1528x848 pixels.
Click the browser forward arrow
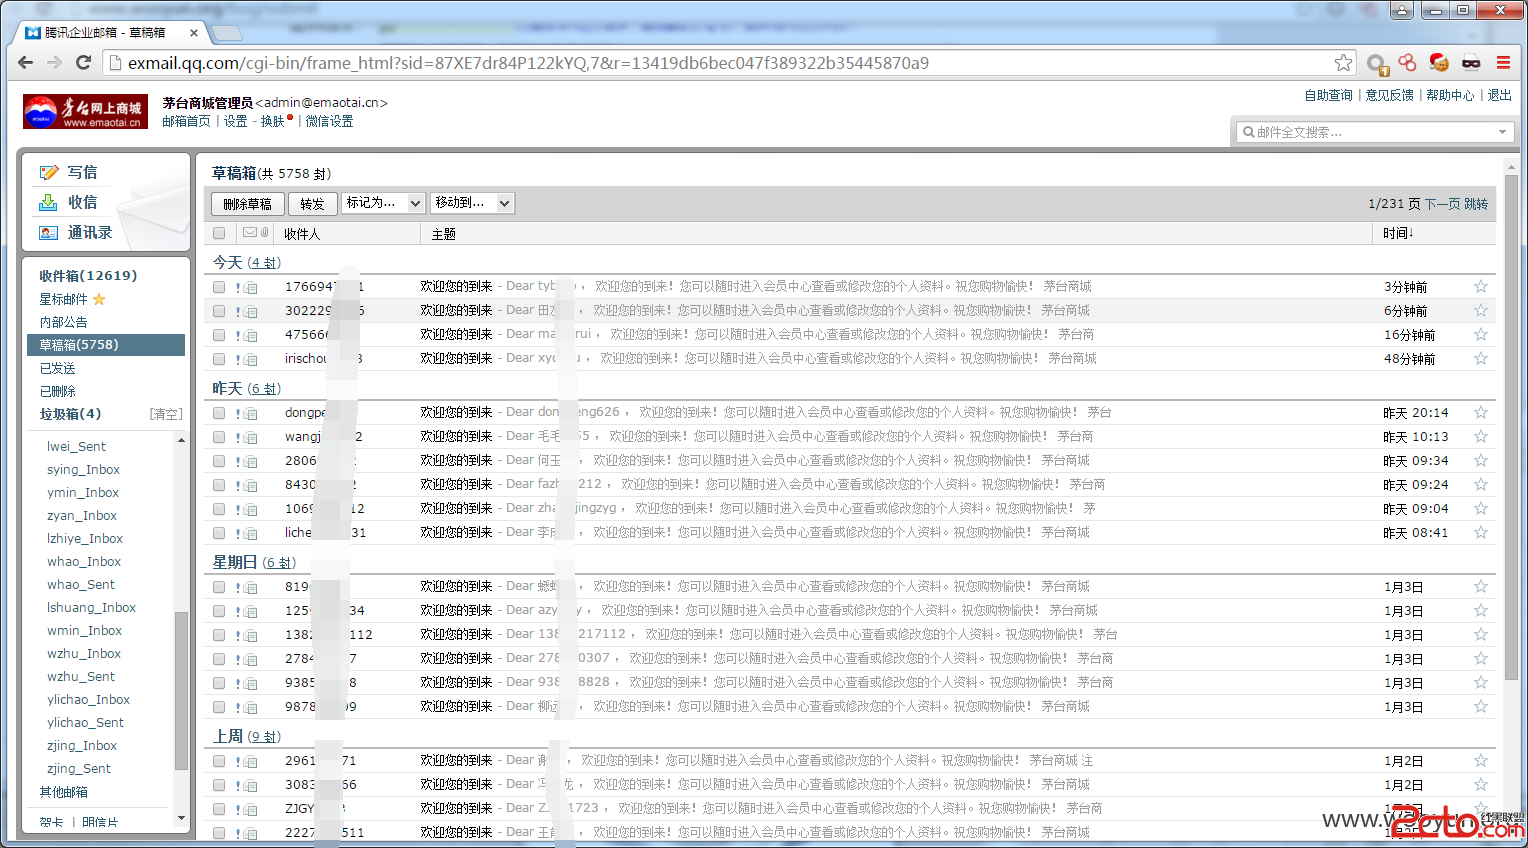(x=54, y=62)
